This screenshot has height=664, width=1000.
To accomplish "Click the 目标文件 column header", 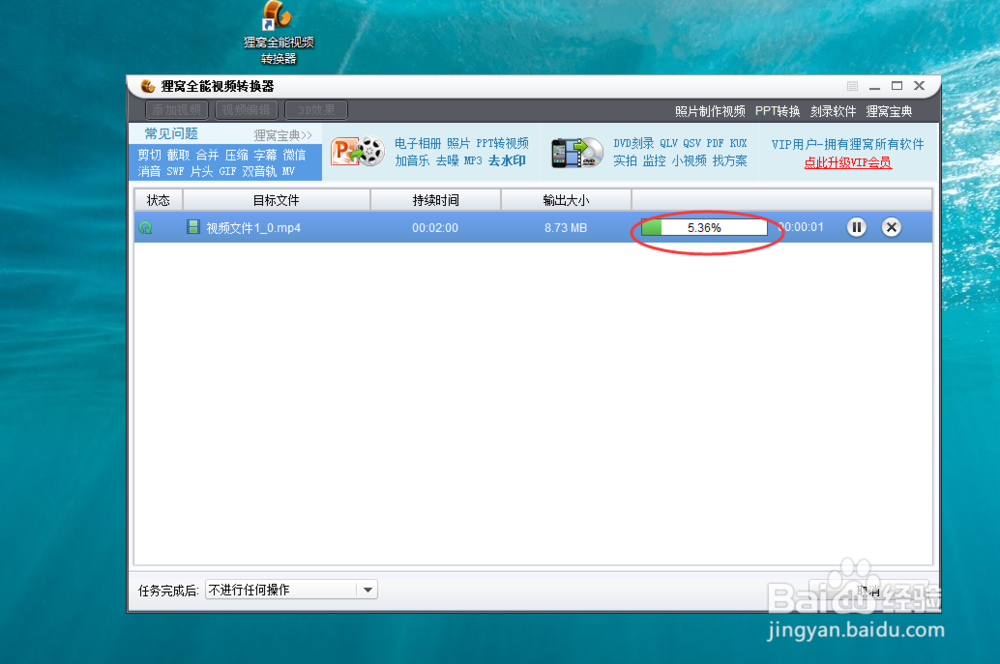I will (x=276, y=200).
